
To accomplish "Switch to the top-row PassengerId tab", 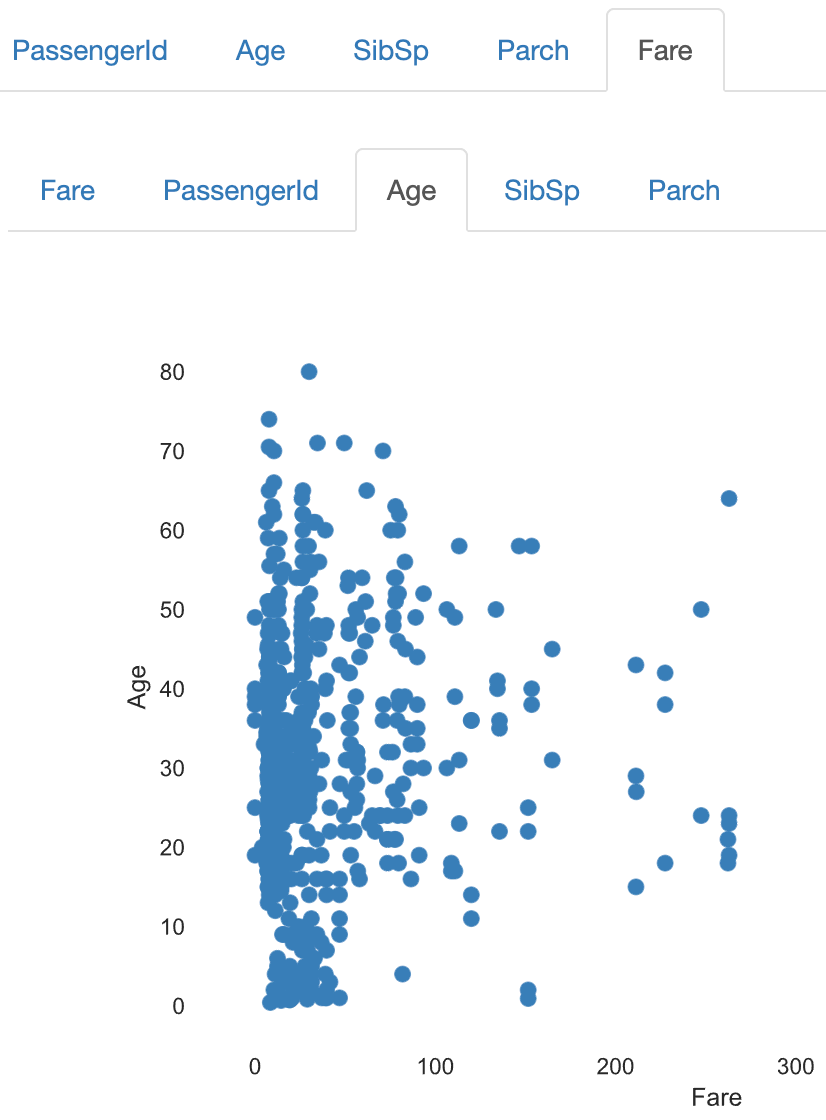I will [90, 51].
